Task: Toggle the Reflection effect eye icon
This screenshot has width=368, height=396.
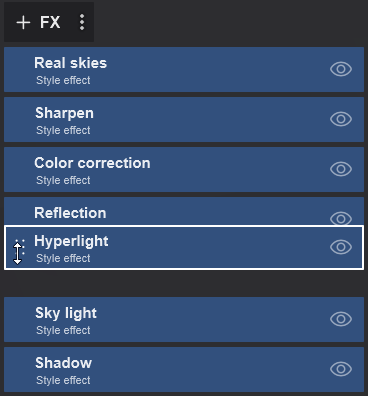Action: (341, 218)
